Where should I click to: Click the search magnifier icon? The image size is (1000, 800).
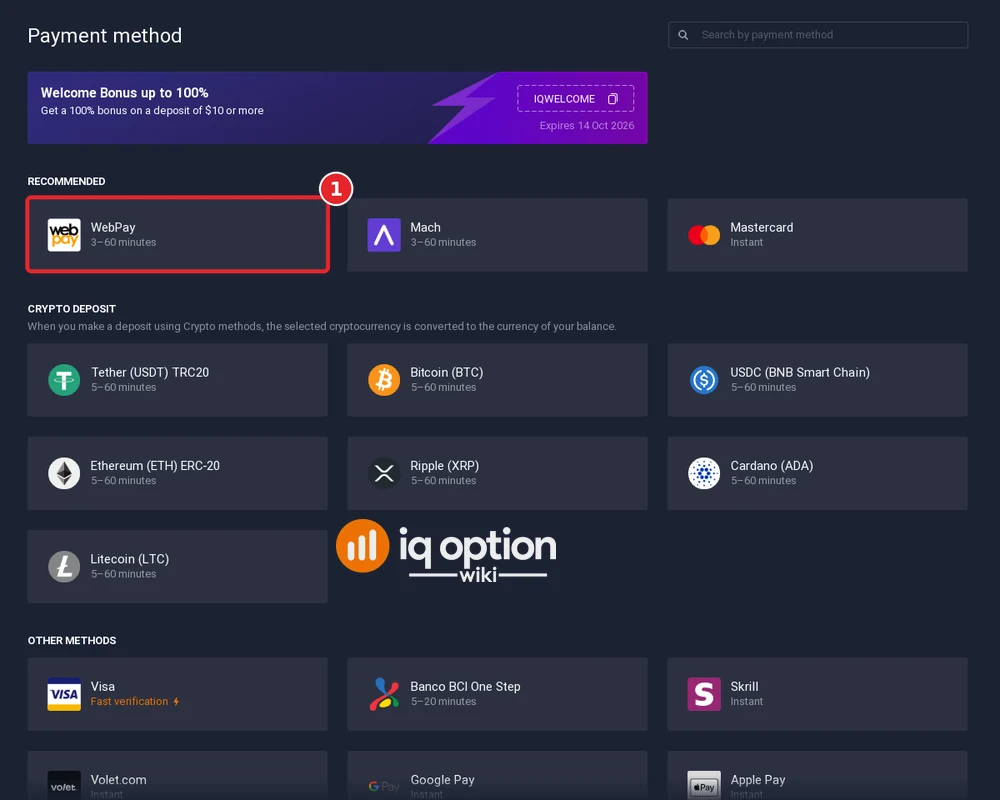click(683, 34)
